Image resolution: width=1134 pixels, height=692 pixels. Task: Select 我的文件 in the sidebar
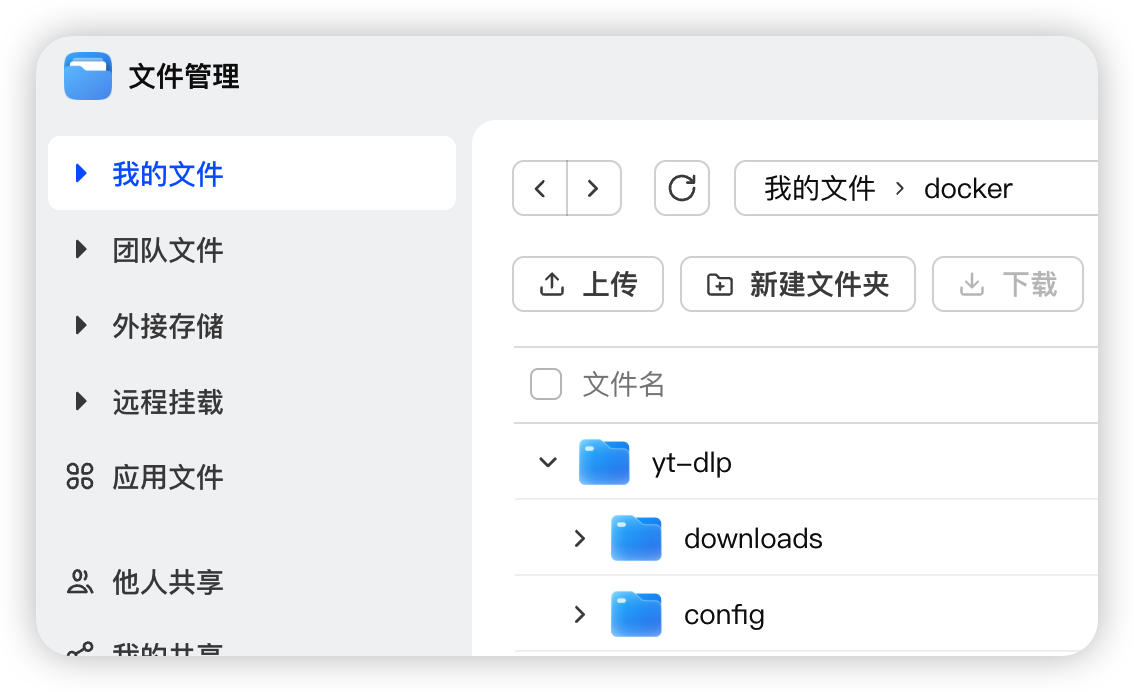pos(167,174)
